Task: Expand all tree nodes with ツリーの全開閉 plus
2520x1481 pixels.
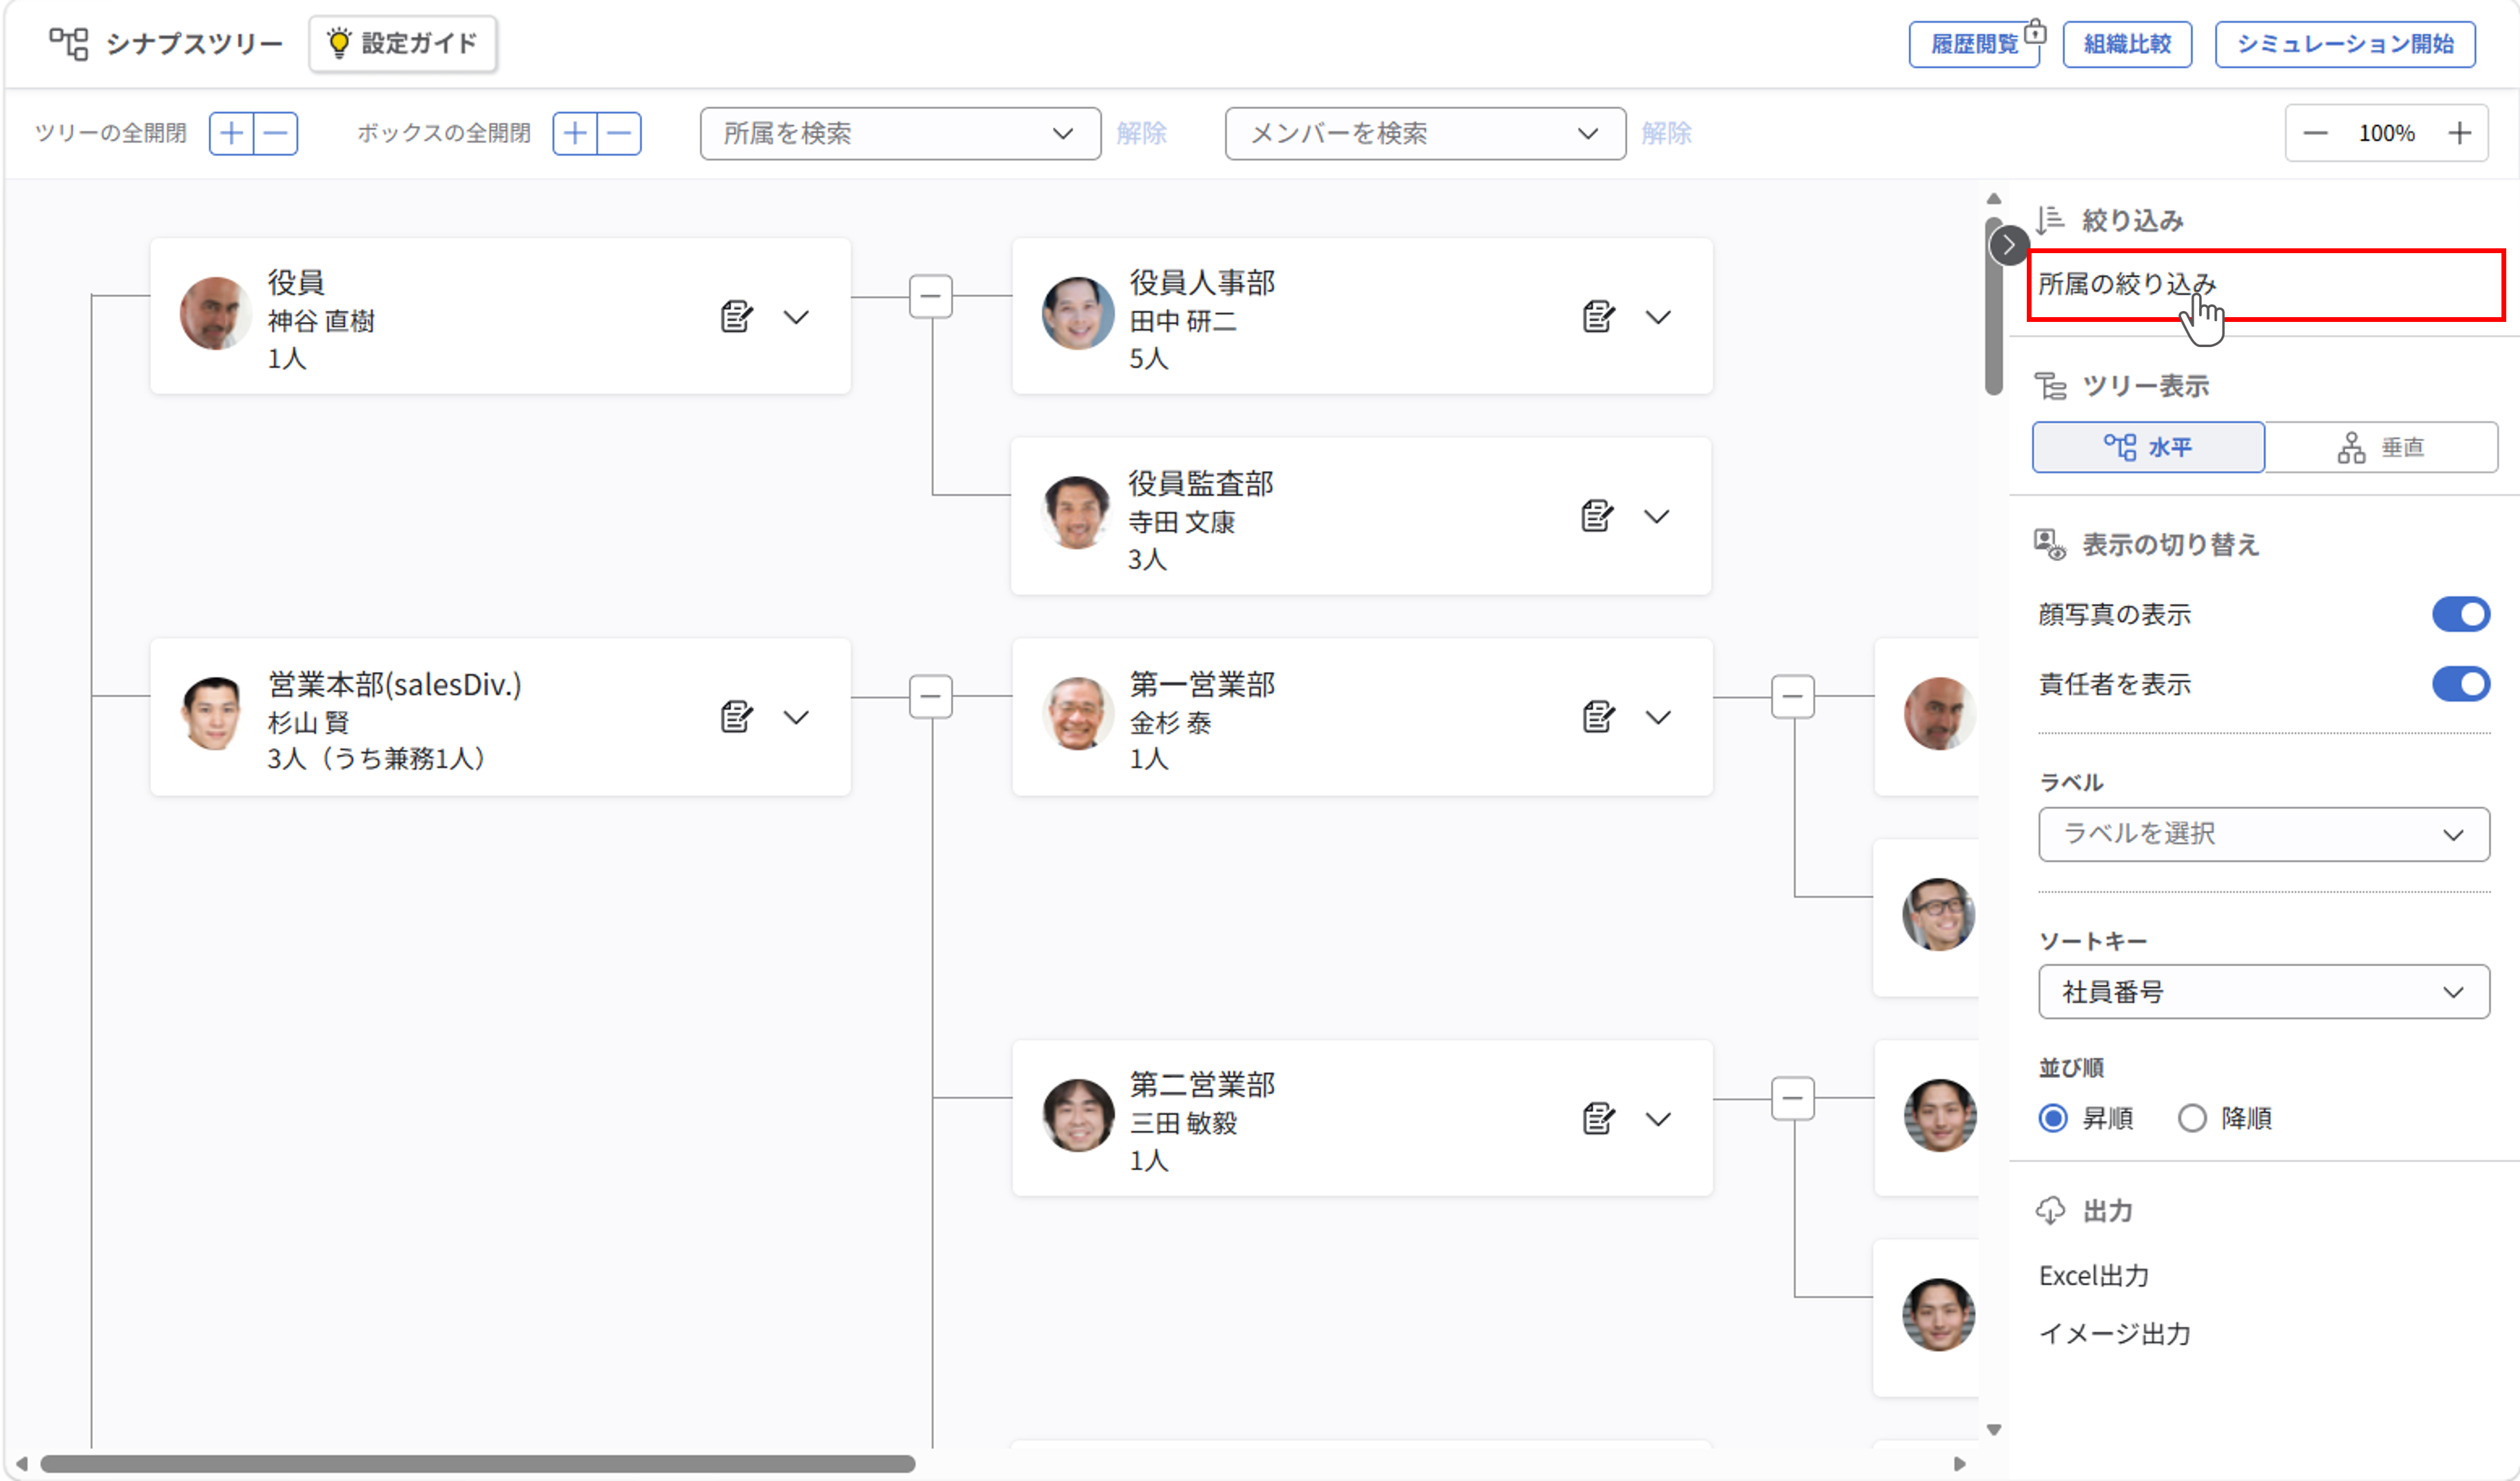Action: (231, 133)
